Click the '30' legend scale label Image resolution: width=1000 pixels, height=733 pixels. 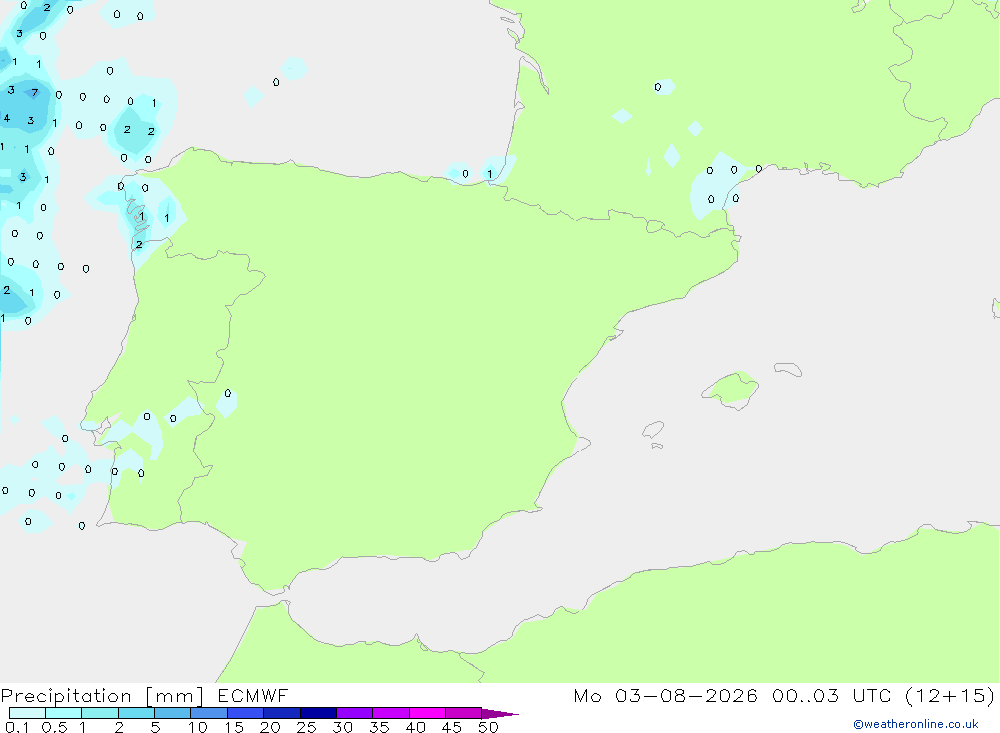tap(343, 727)
